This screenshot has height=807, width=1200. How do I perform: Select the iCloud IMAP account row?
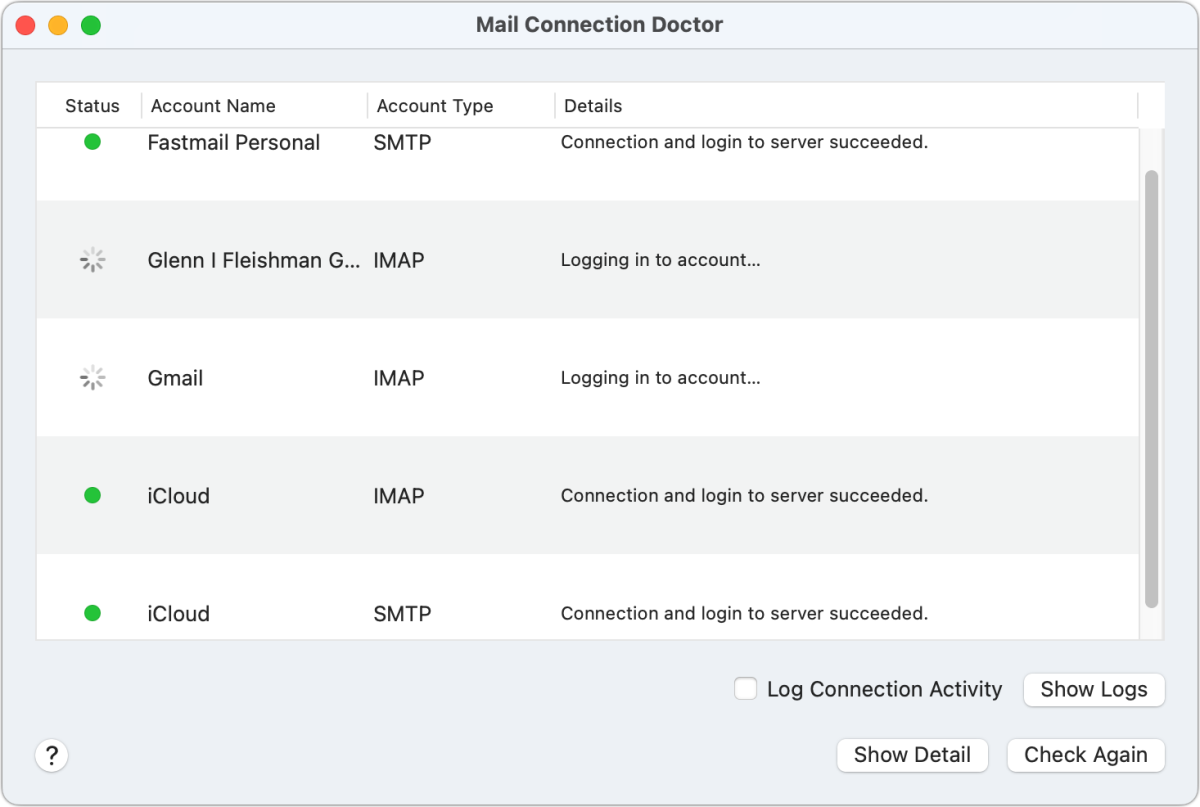(600, 495)
